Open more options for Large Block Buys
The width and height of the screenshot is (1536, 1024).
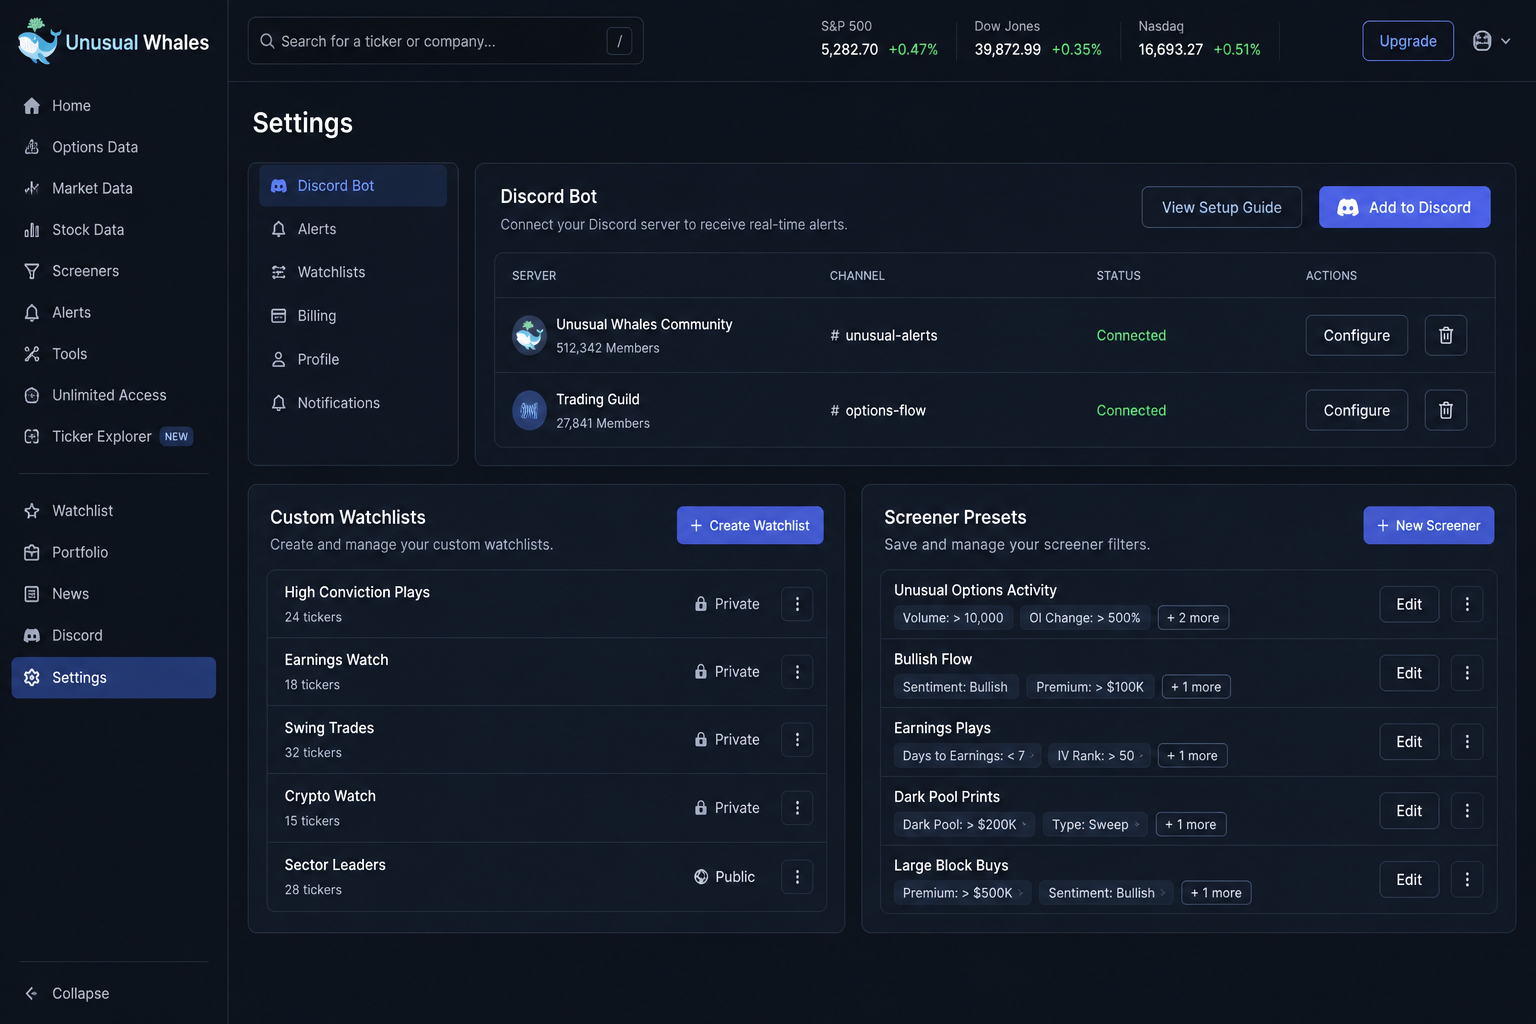(1467, 880)
